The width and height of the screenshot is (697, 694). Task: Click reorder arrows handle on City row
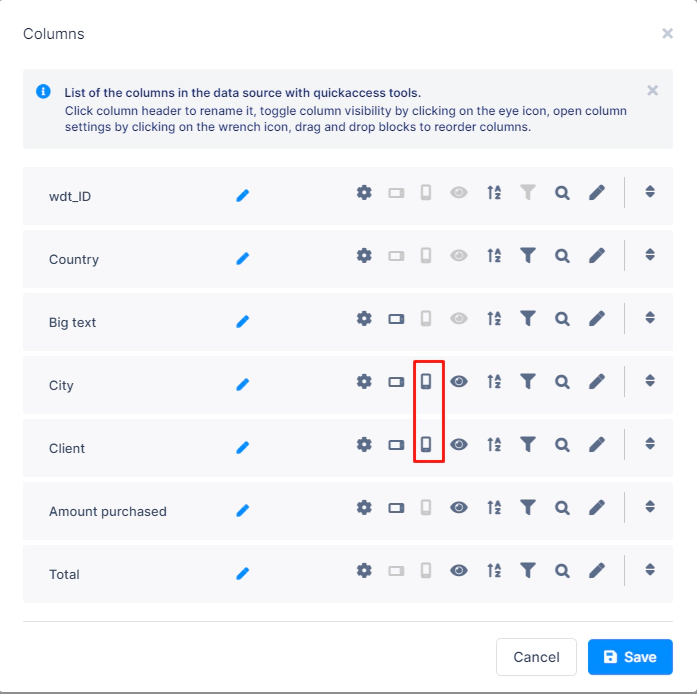[650, 381]
